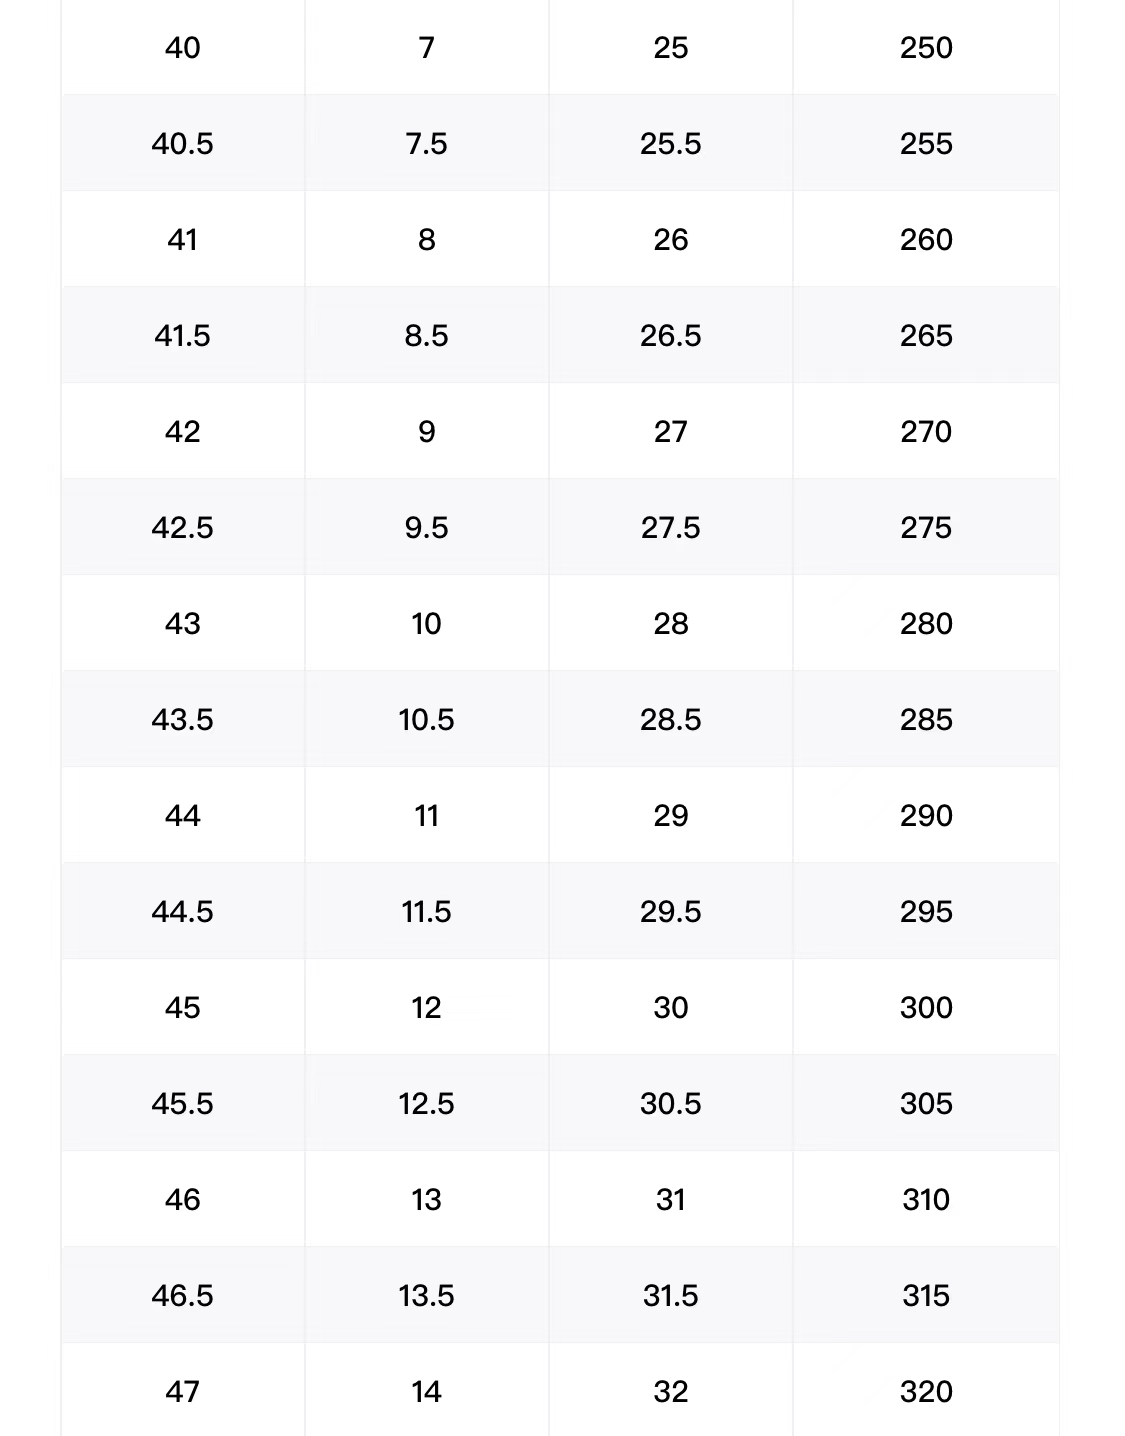The height and width of the screenshot is (1436, 1125).
Task: Select the 270 millimeter value
Action: pos(926,431)
